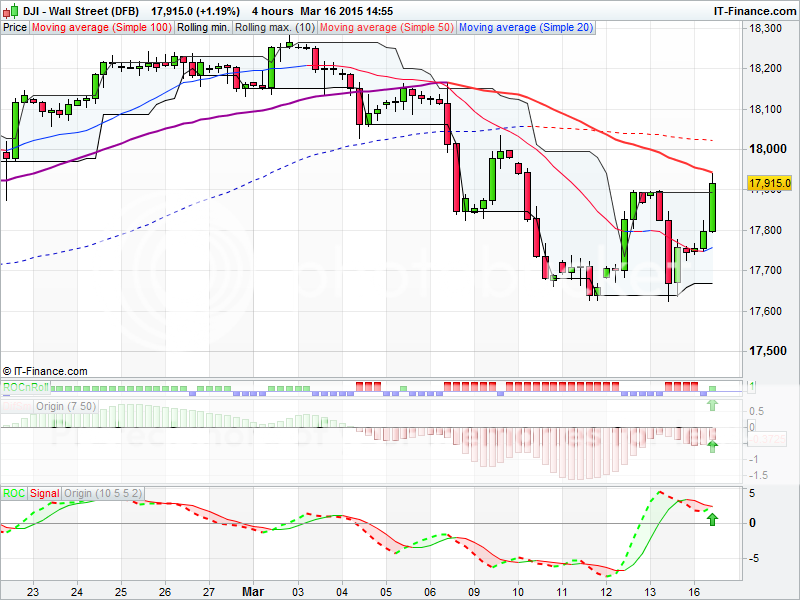Click the yellow 17,915.0 current price tag
The height and width of the screenshot is (600, 800).
tap(769, 183)
